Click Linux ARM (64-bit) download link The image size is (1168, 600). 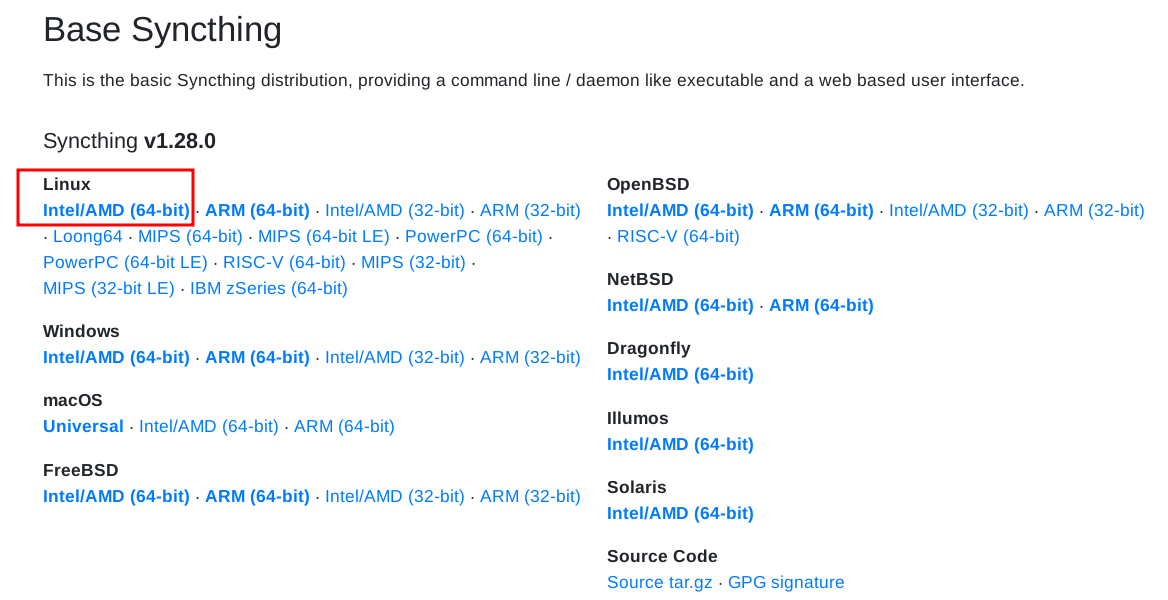coord(257,210)
